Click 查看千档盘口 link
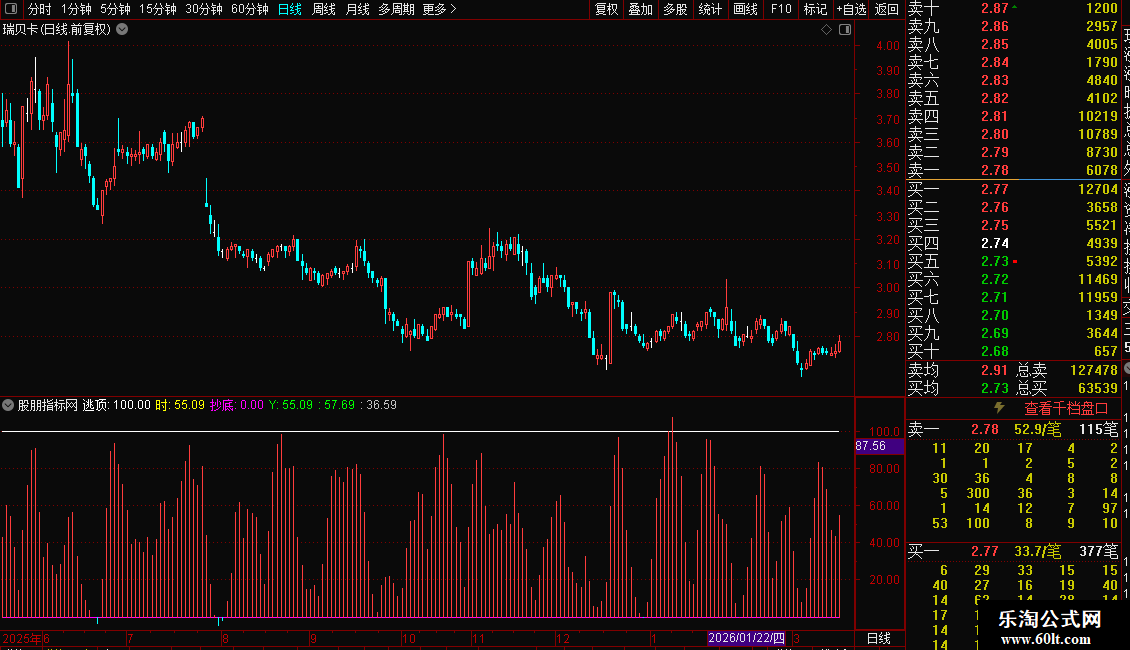1130x650 pixels. pos(1066,409)
